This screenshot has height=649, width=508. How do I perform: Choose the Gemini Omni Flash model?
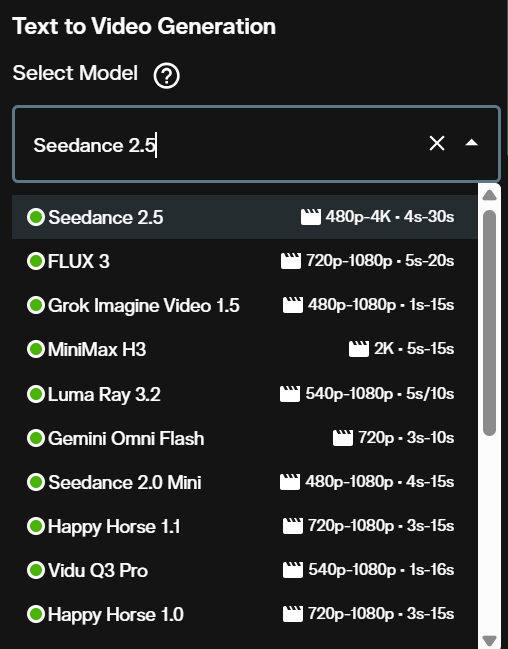pos(245,438)
